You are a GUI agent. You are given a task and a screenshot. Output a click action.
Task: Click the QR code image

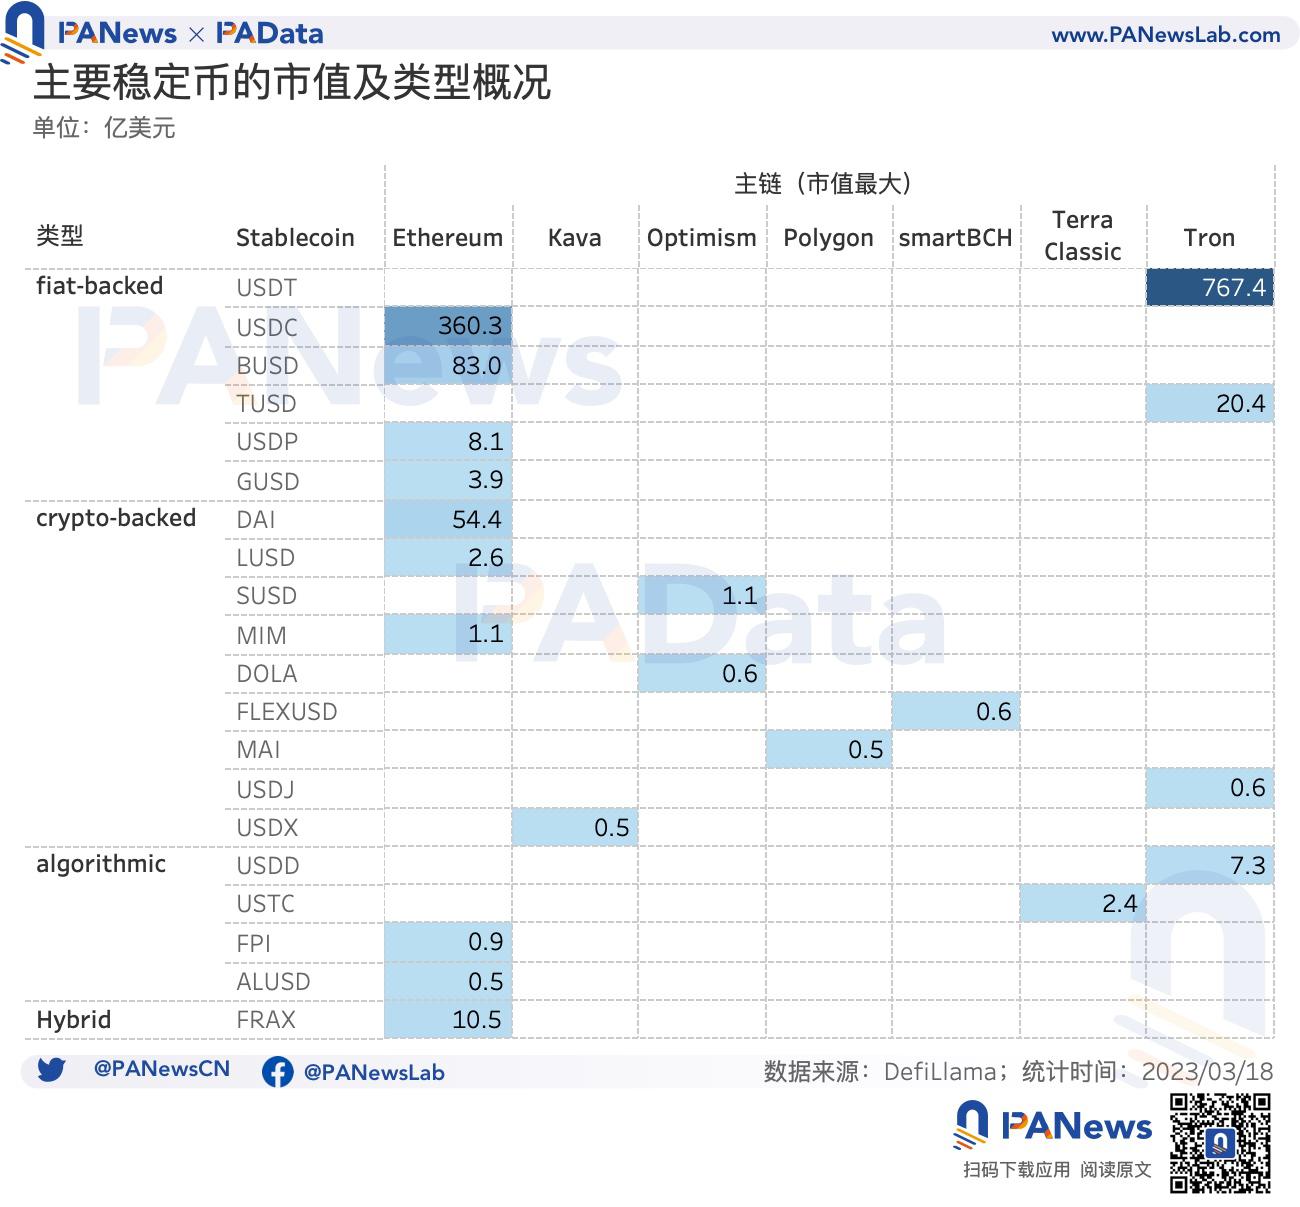click(1220, 1143)
